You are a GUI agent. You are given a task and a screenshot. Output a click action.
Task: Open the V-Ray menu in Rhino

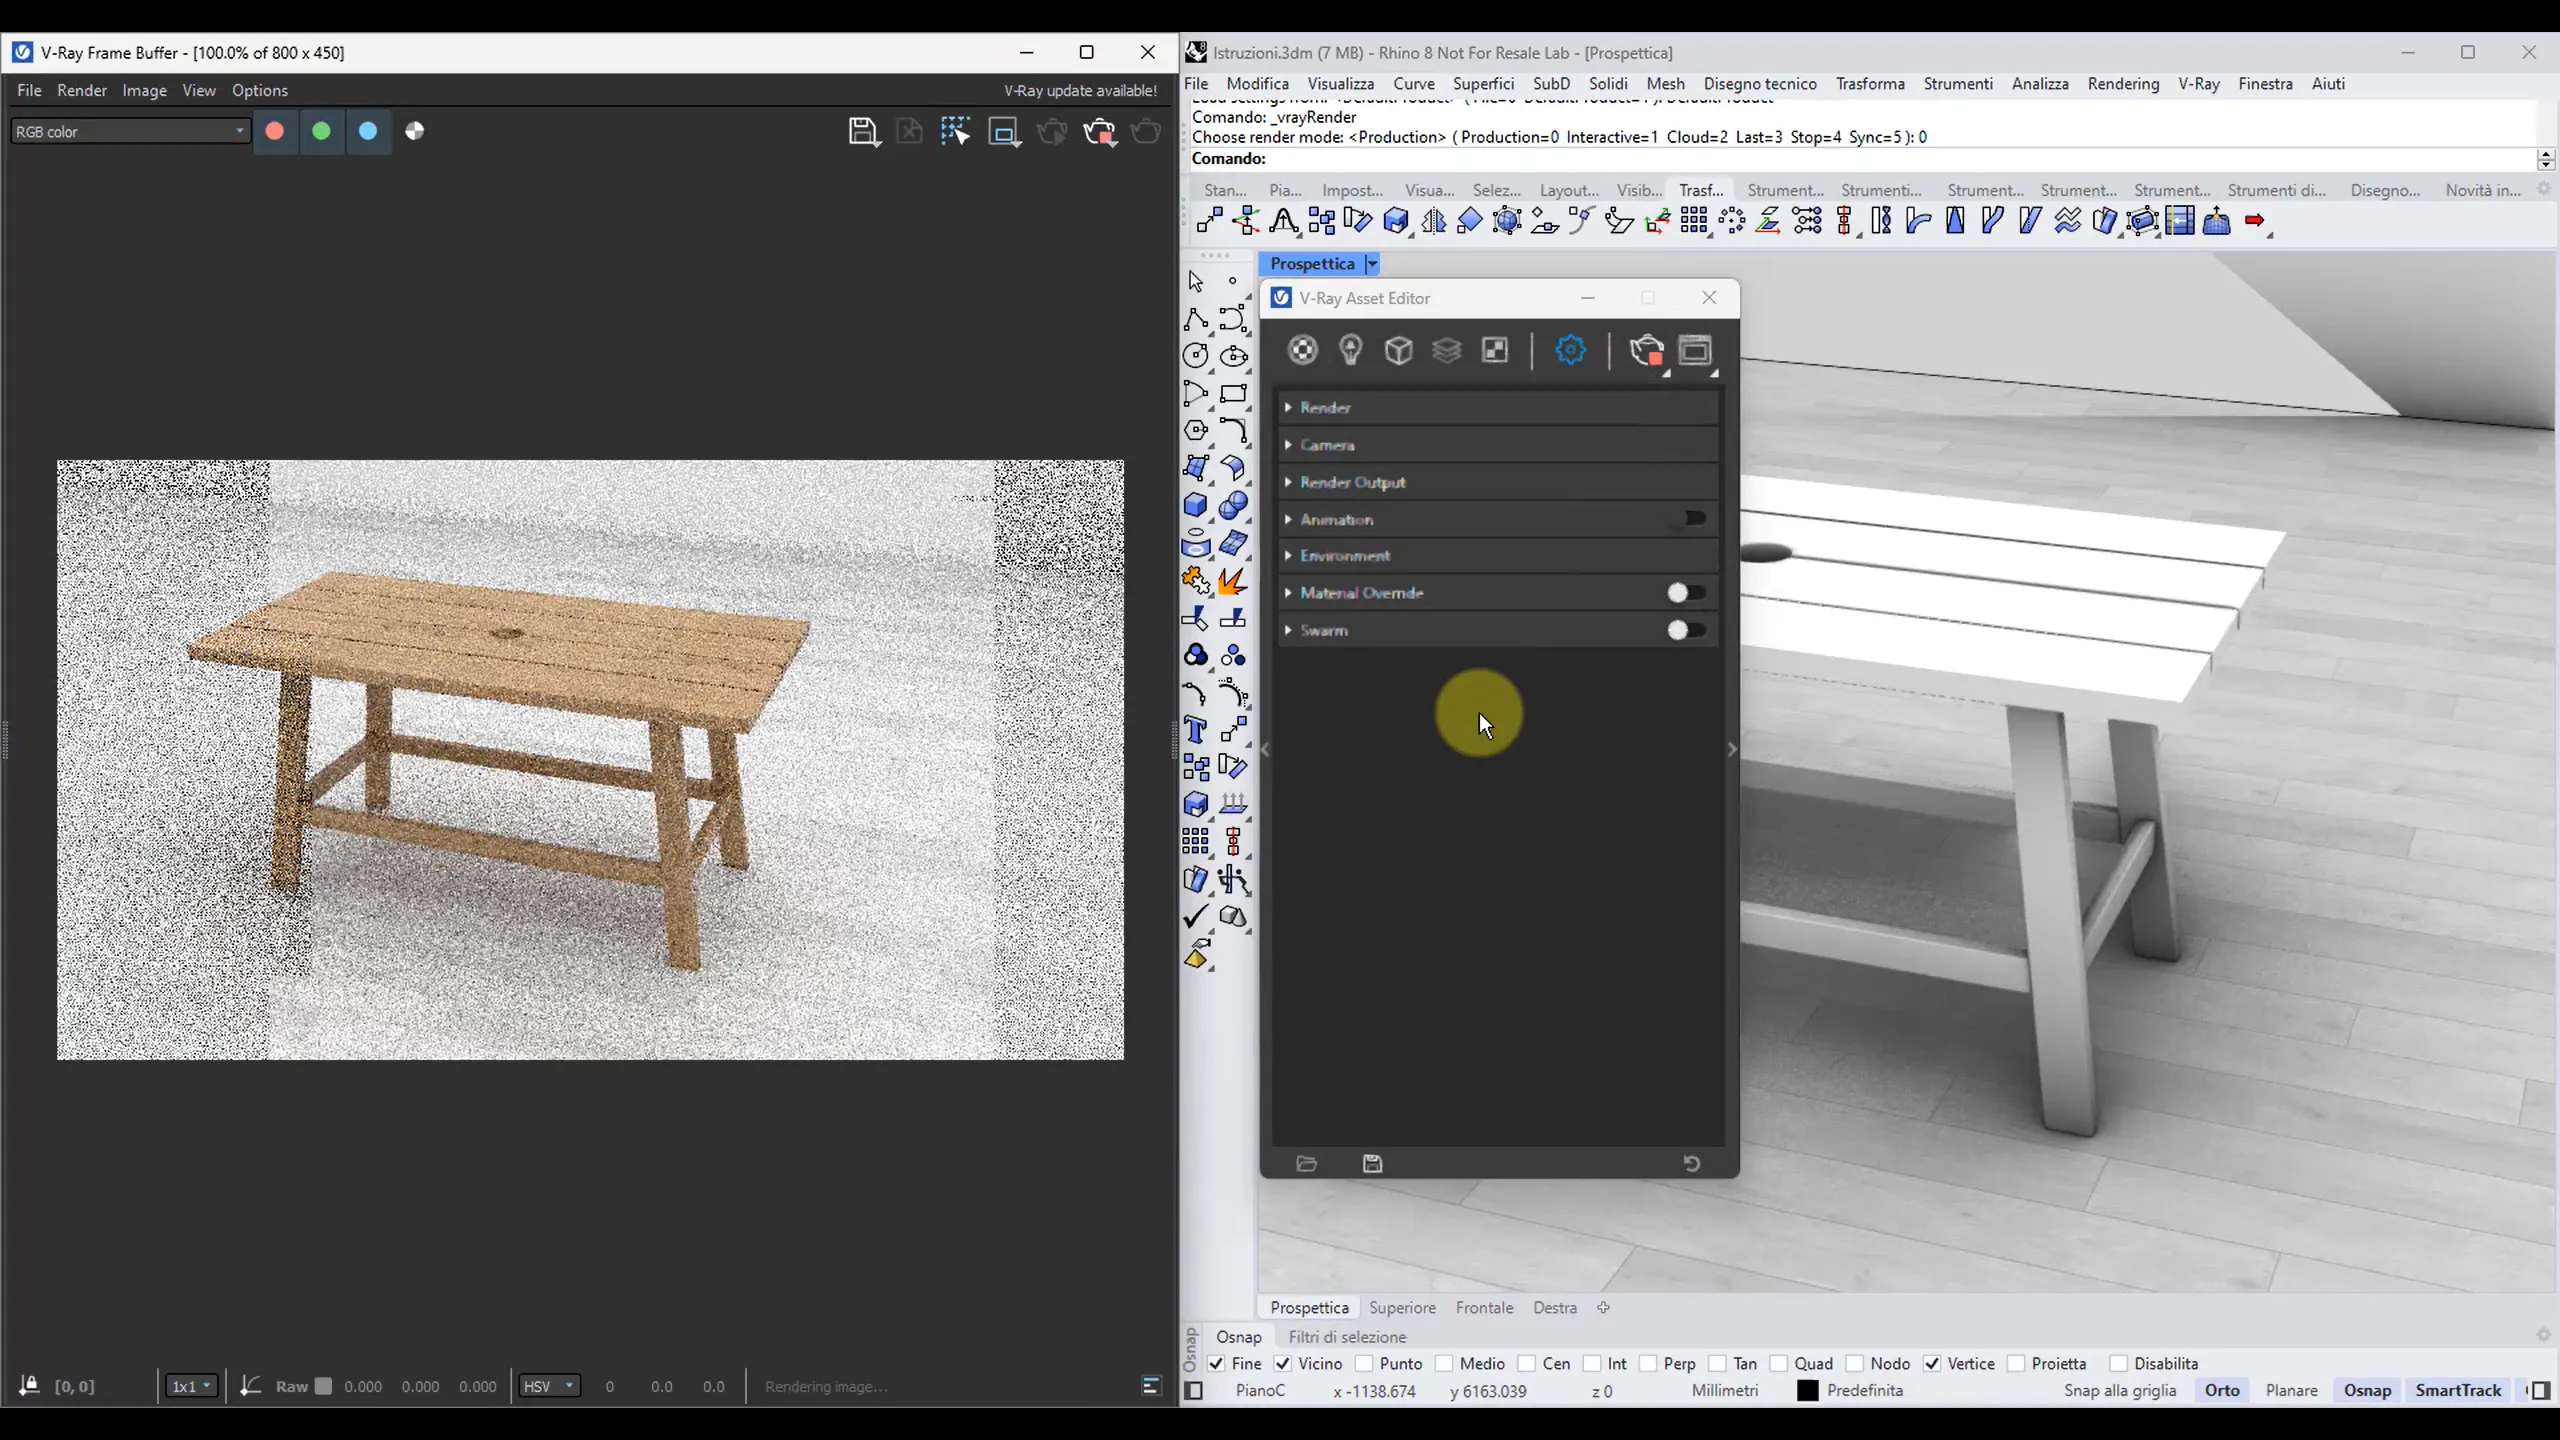tap(2198, 84)
